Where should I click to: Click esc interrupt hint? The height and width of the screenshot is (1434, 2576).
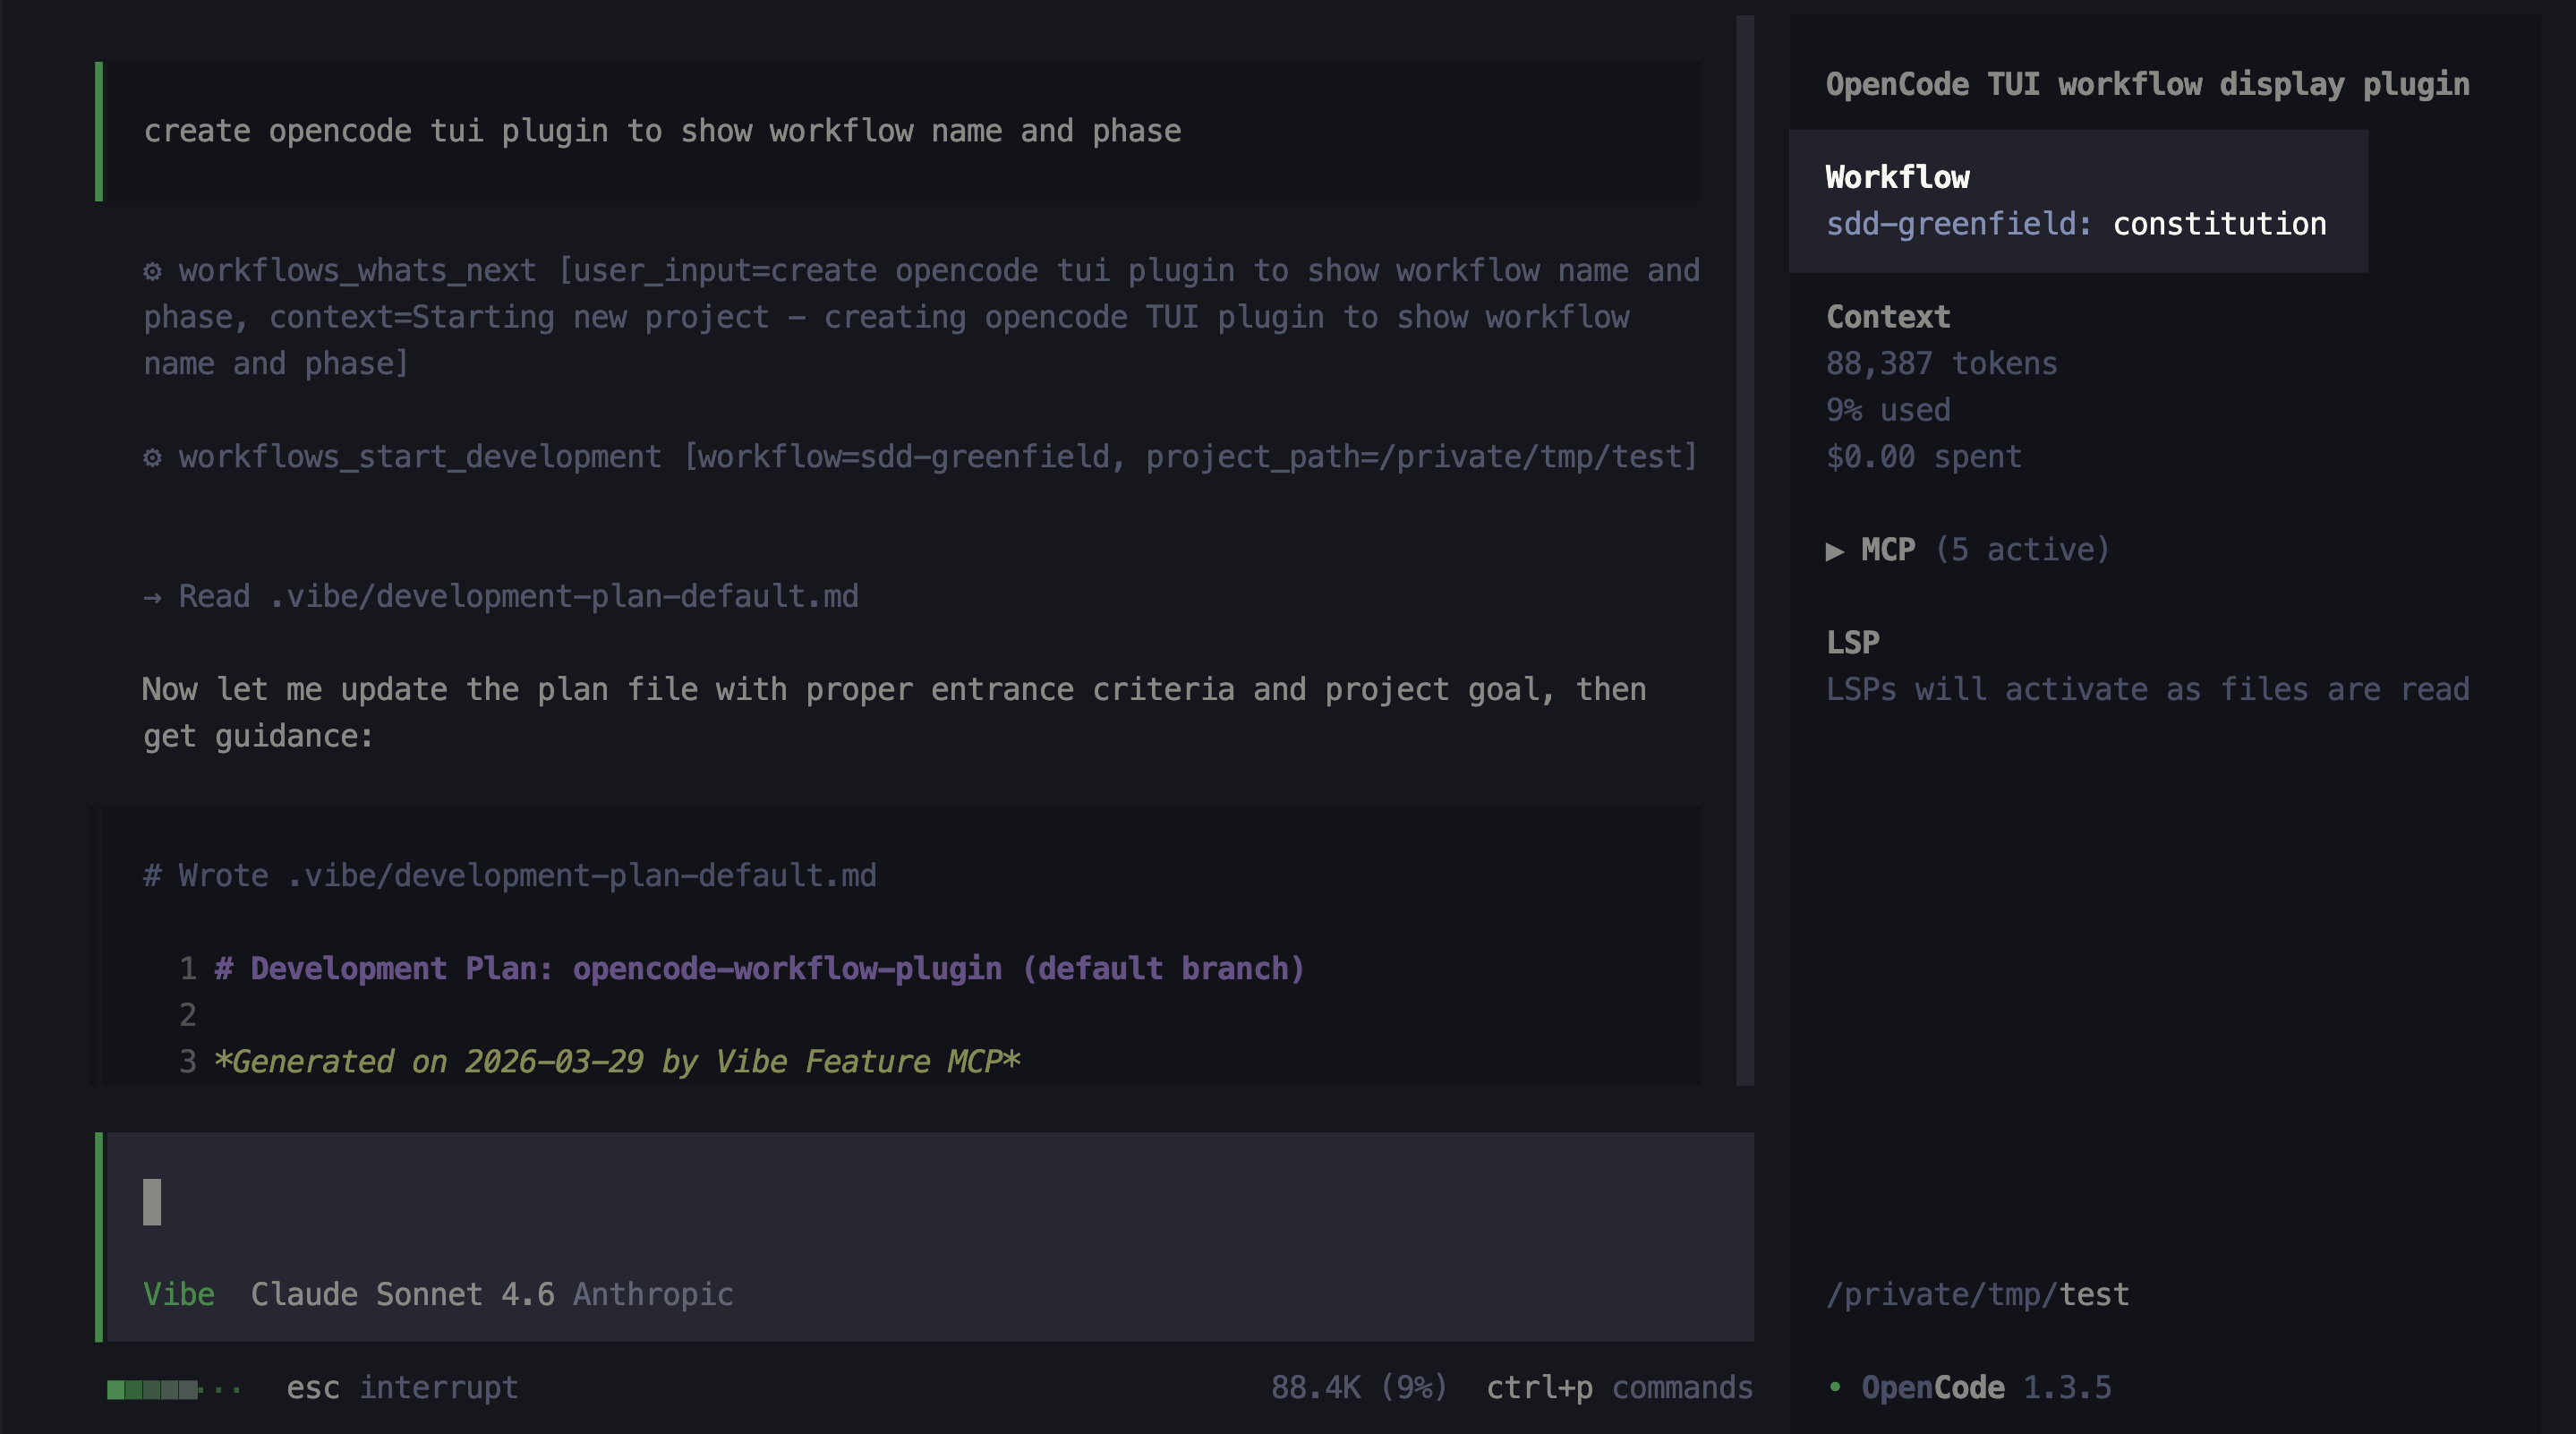pyautogui.click(x=402, y=1388)
